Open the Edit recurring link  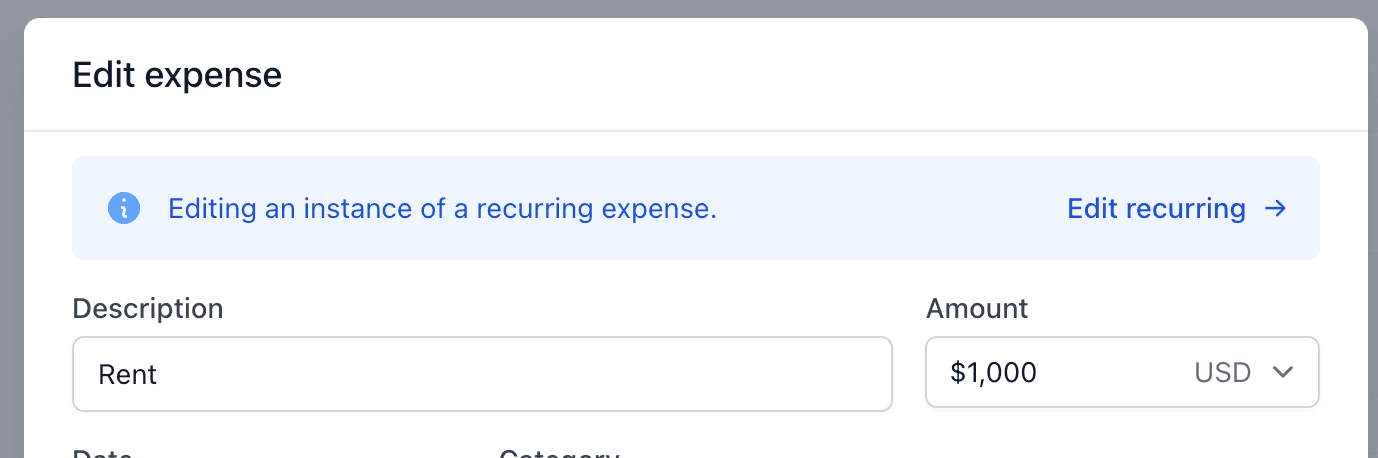pos(1177,208)
